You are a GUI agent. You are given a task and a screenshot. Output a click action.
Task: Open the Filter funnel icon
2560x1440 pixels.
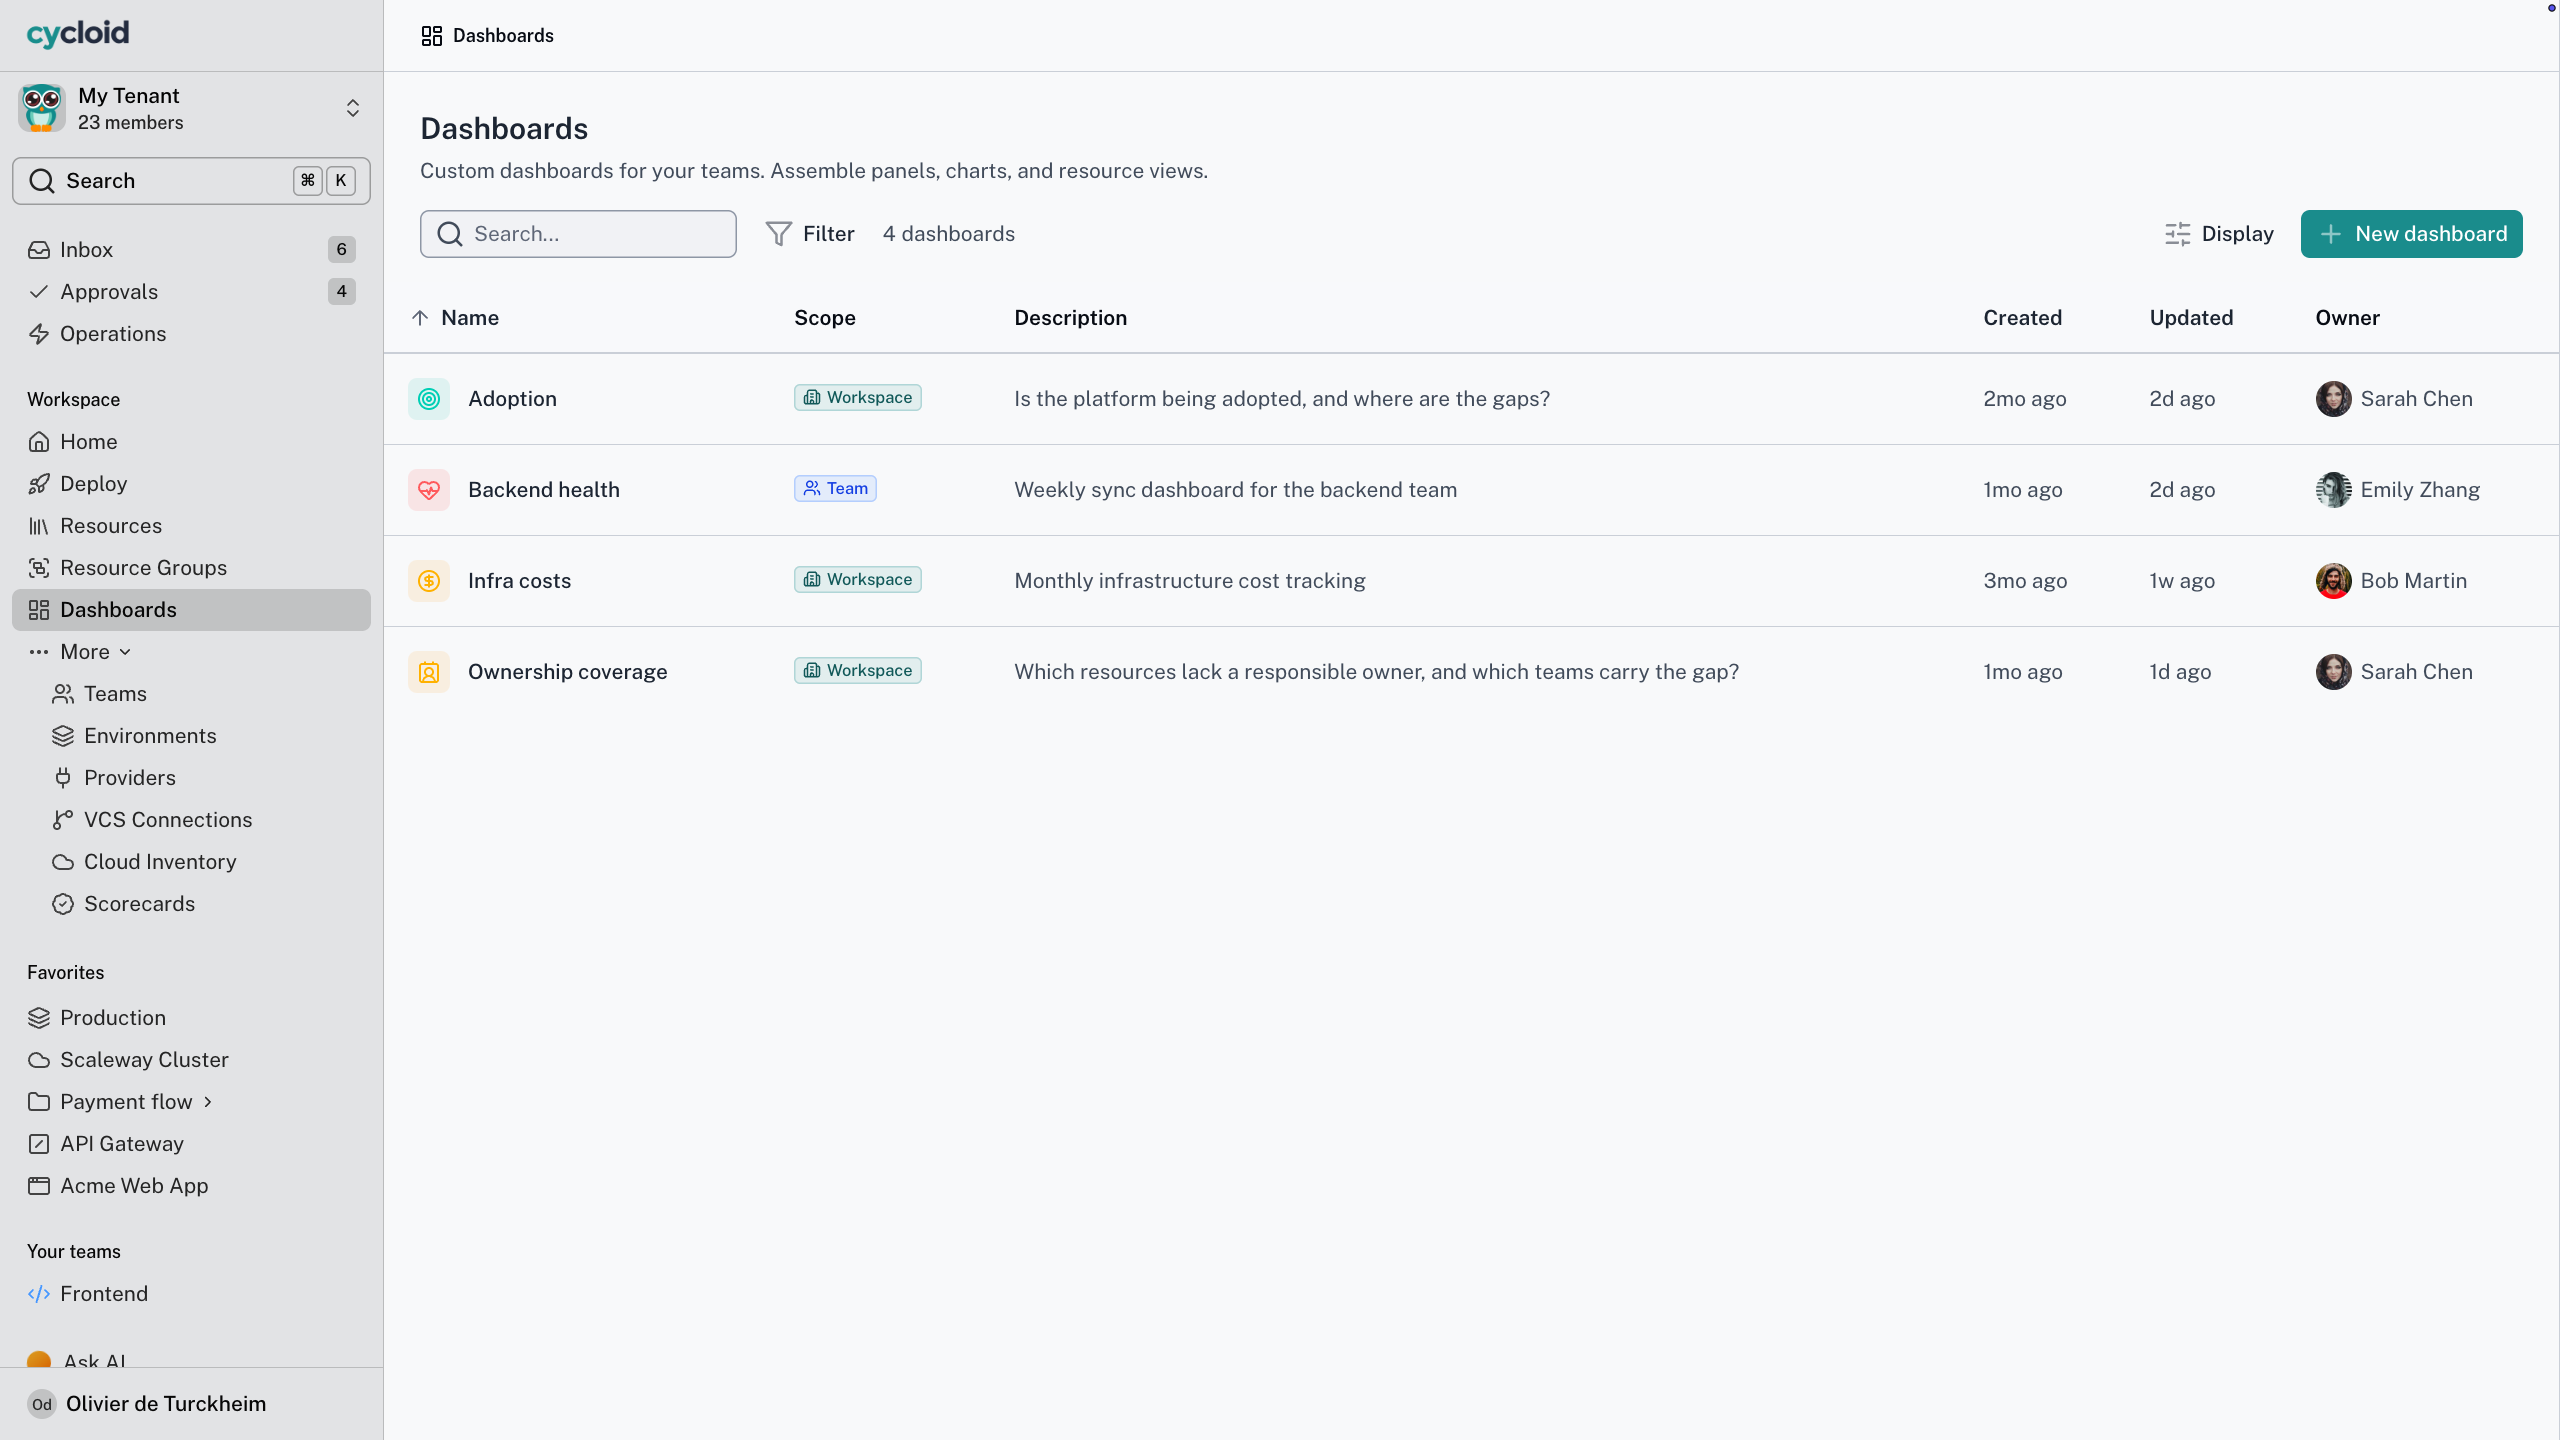click(x=778, y=234)
